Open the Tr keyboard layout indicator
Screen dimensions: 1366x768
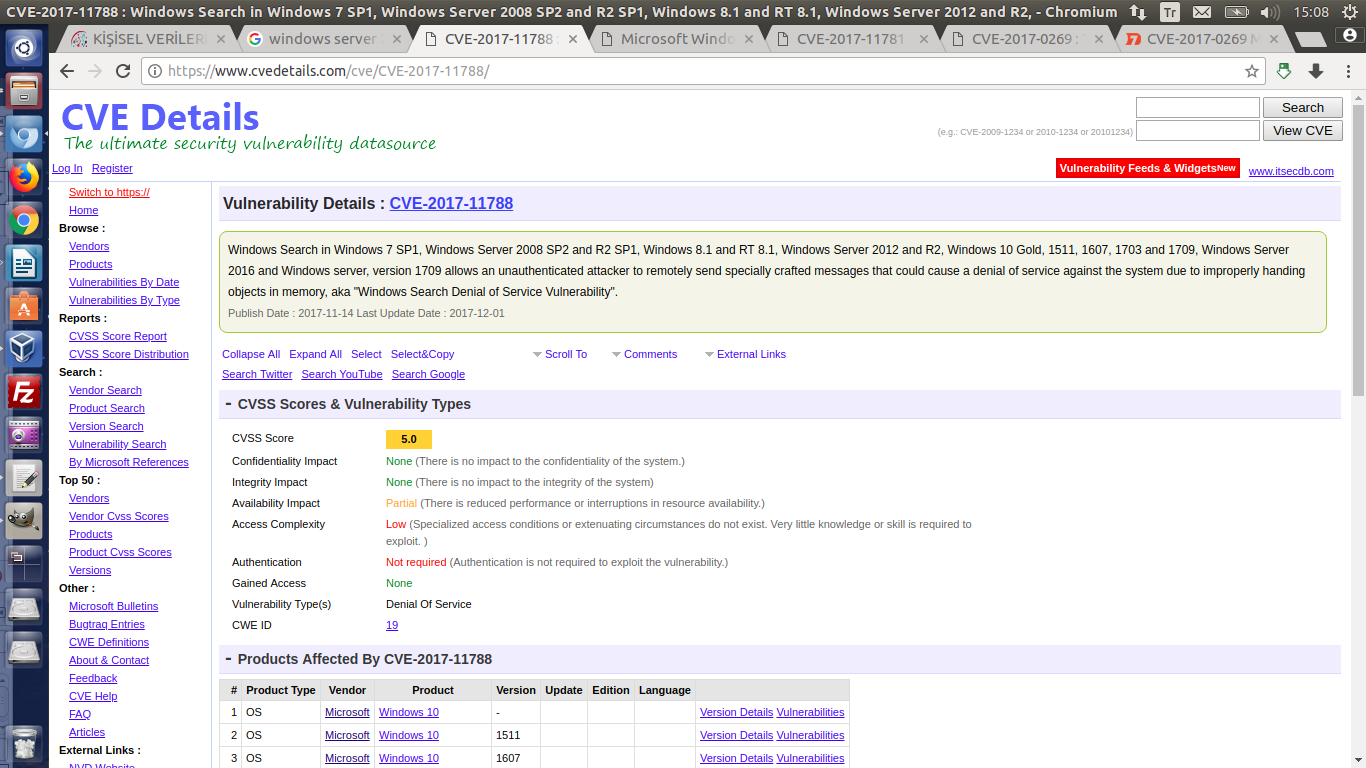pyautogui.click(x=1169, y=12)
